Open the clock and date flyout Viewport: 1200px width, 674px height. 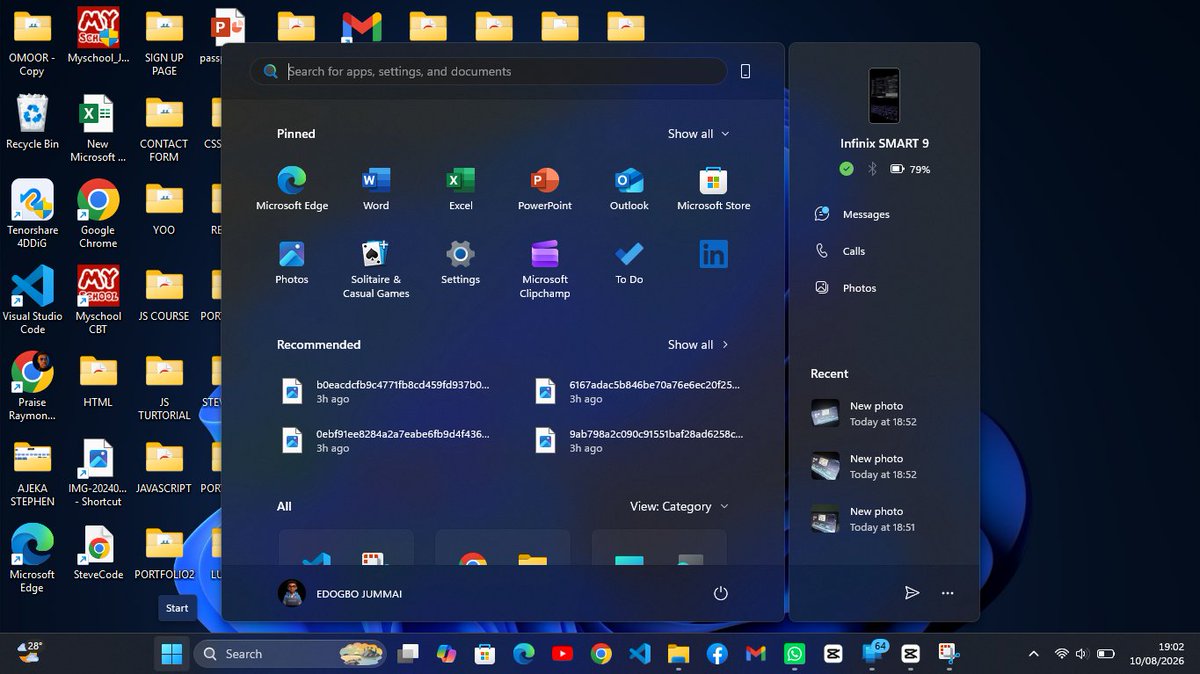point(1156,654)
